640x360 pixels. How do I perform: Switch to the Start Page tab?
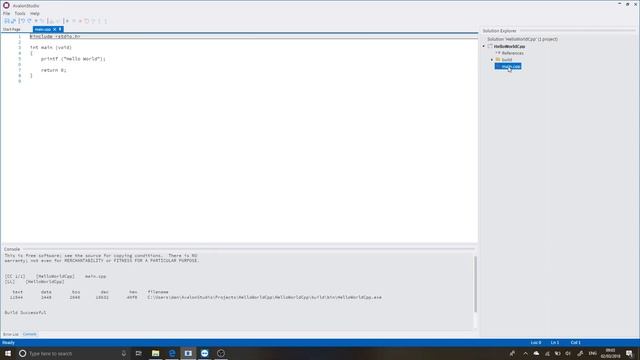(x=11, y=29)
